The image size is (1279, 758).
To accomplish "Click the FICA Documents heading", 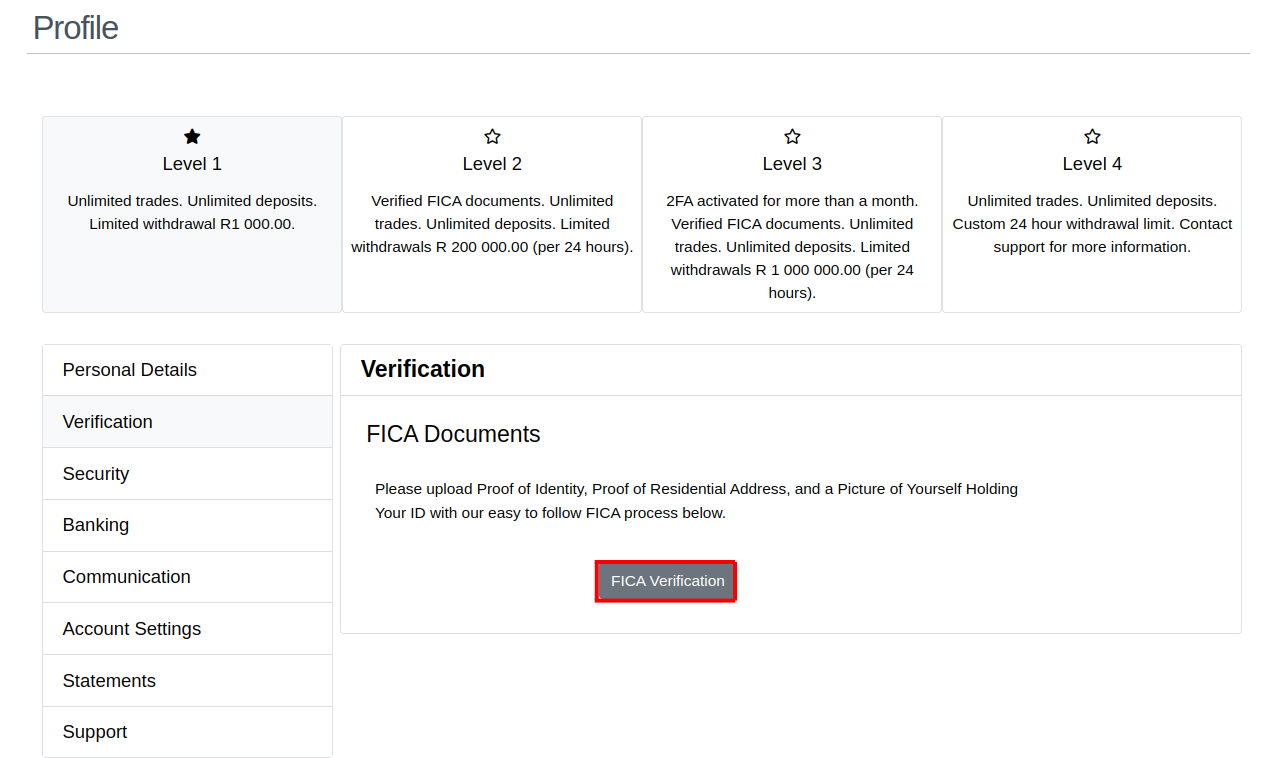I will pos(453,434).
